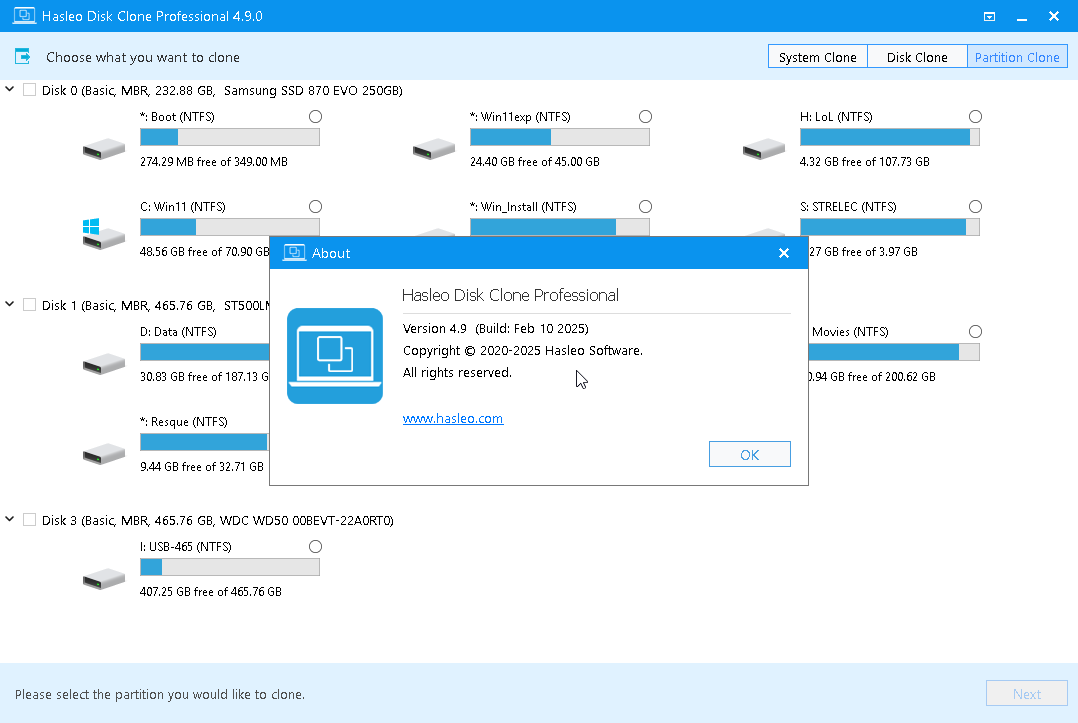This screenshot has width=1078, height=723.
Task: Check the Disk 3 checkbox
Action: click(30, 520)
